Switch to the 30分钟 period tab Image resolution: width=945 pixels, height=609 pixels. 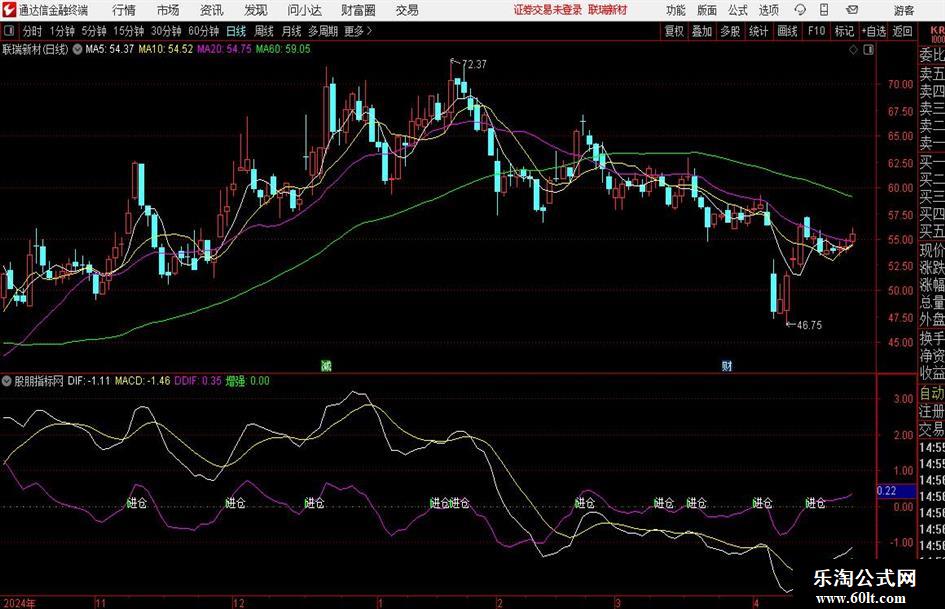pyautogui.click(x=166, y=31)
